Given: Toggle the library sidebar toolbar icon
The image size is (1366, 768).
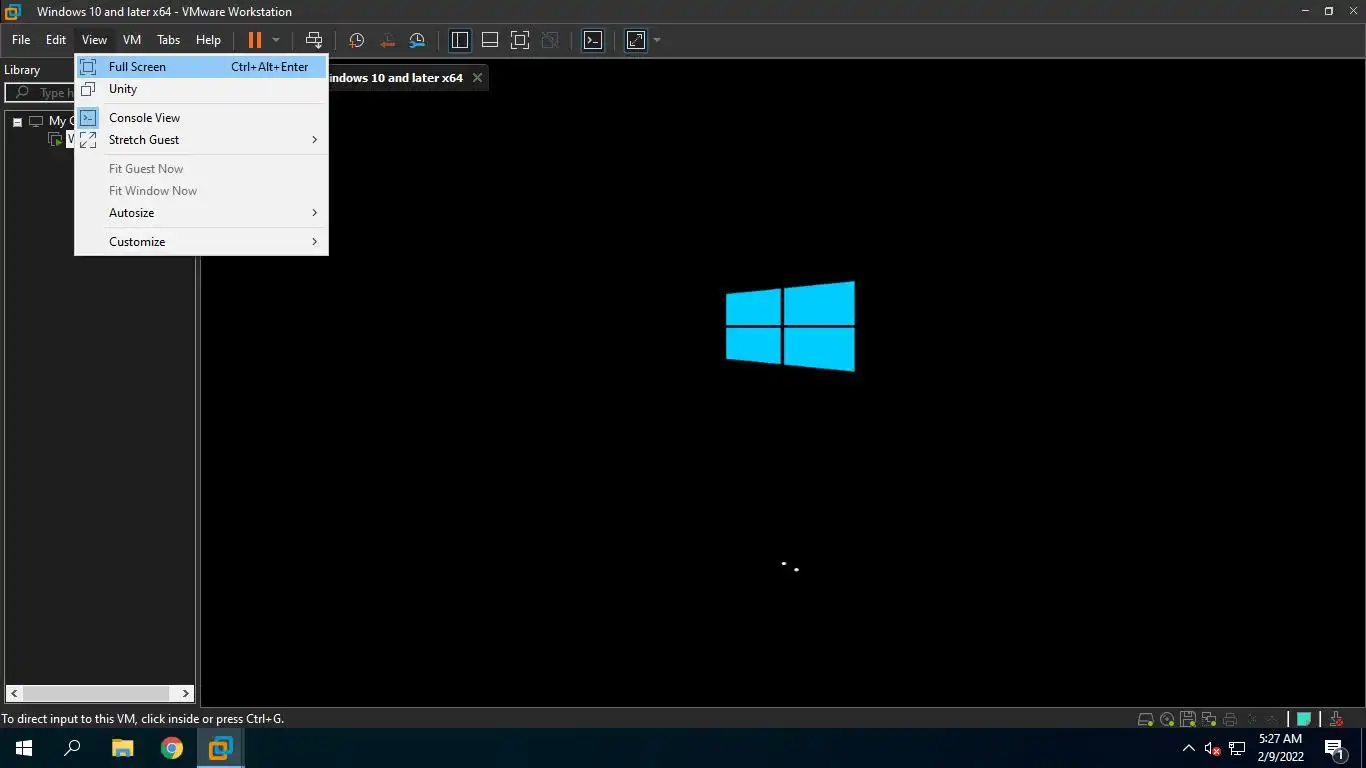Looking at the screenshot, I should (460, 40).
